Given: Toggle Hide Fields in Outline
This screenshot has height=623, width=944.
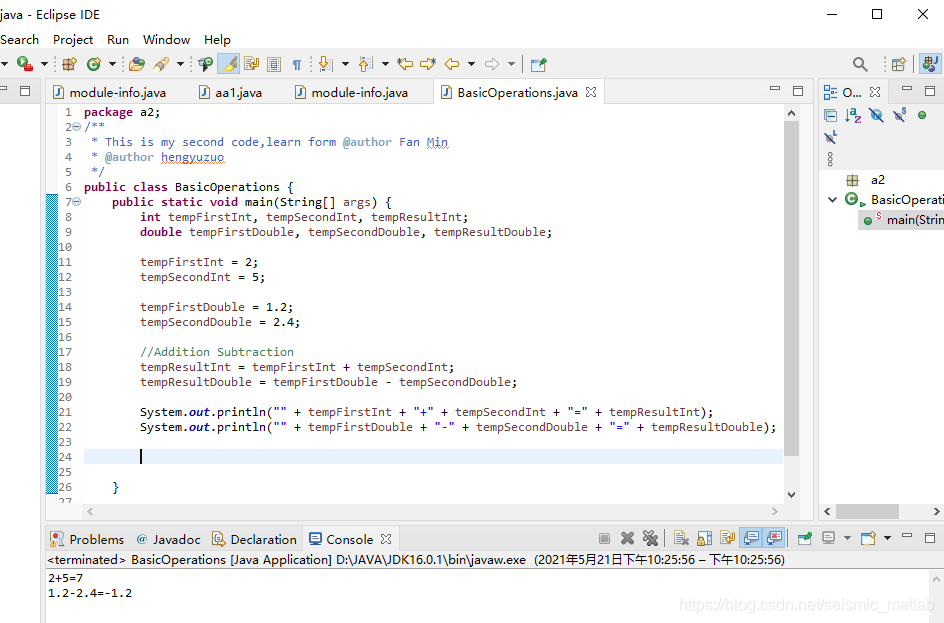Looking at the screenshot, I should tap(877, 115).
